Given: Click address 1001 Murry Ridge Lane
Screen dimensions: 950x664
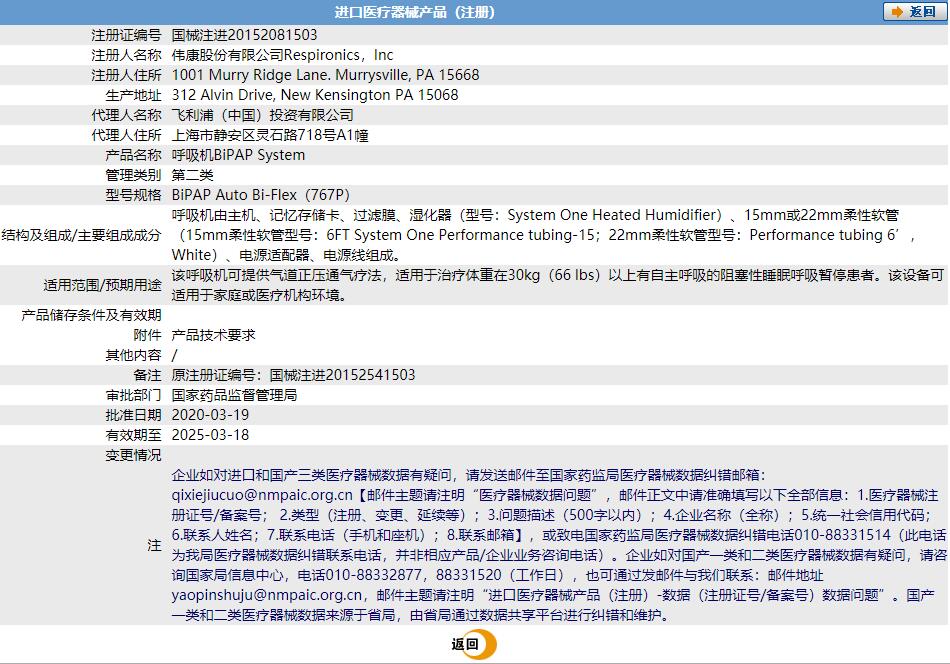Looking at the screenshot, I should 251,75.
